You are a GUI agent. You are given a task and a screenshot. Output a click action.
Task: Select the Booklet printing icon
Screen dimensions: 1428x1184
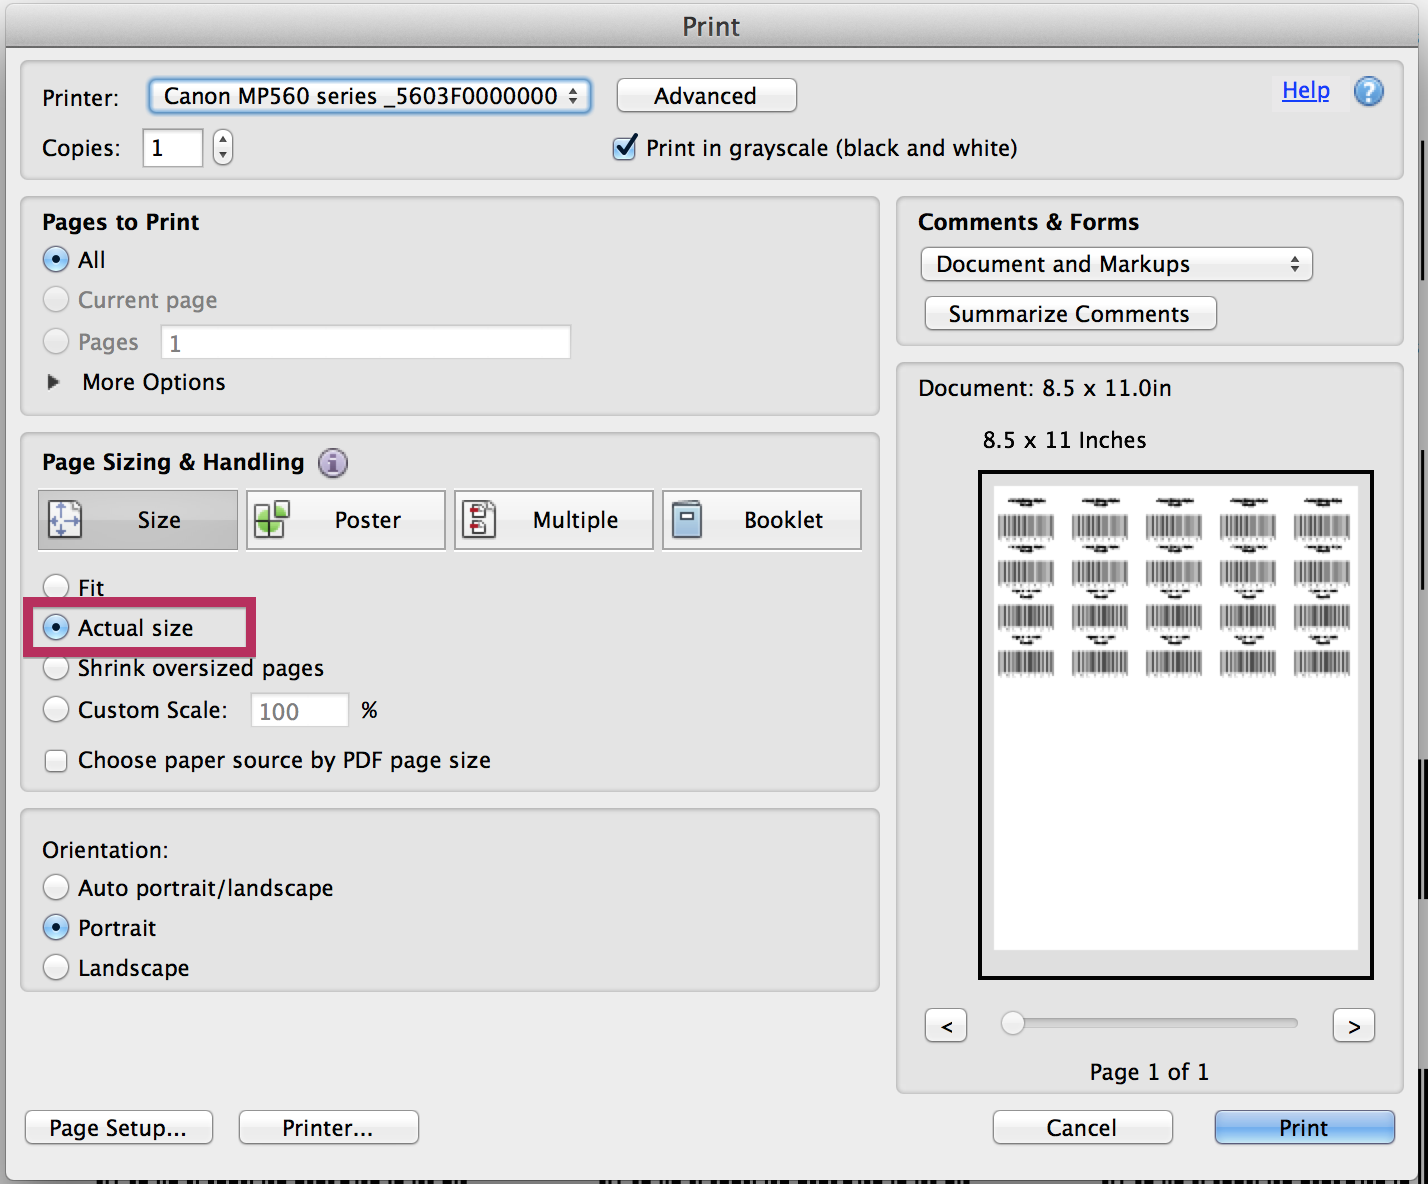pos(688,519)
